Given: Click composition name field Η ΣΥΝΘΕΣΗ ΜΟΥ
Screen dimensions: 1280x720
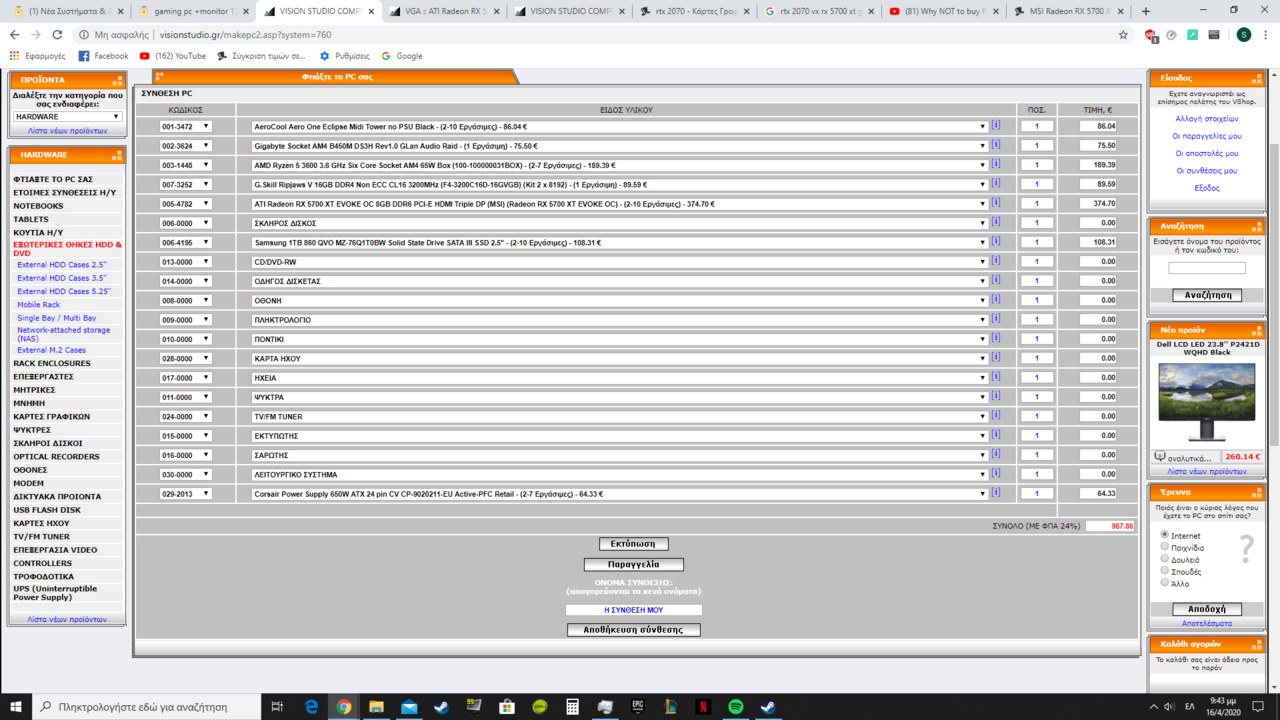Looking at the screenshot, I should tap(633, 610).
